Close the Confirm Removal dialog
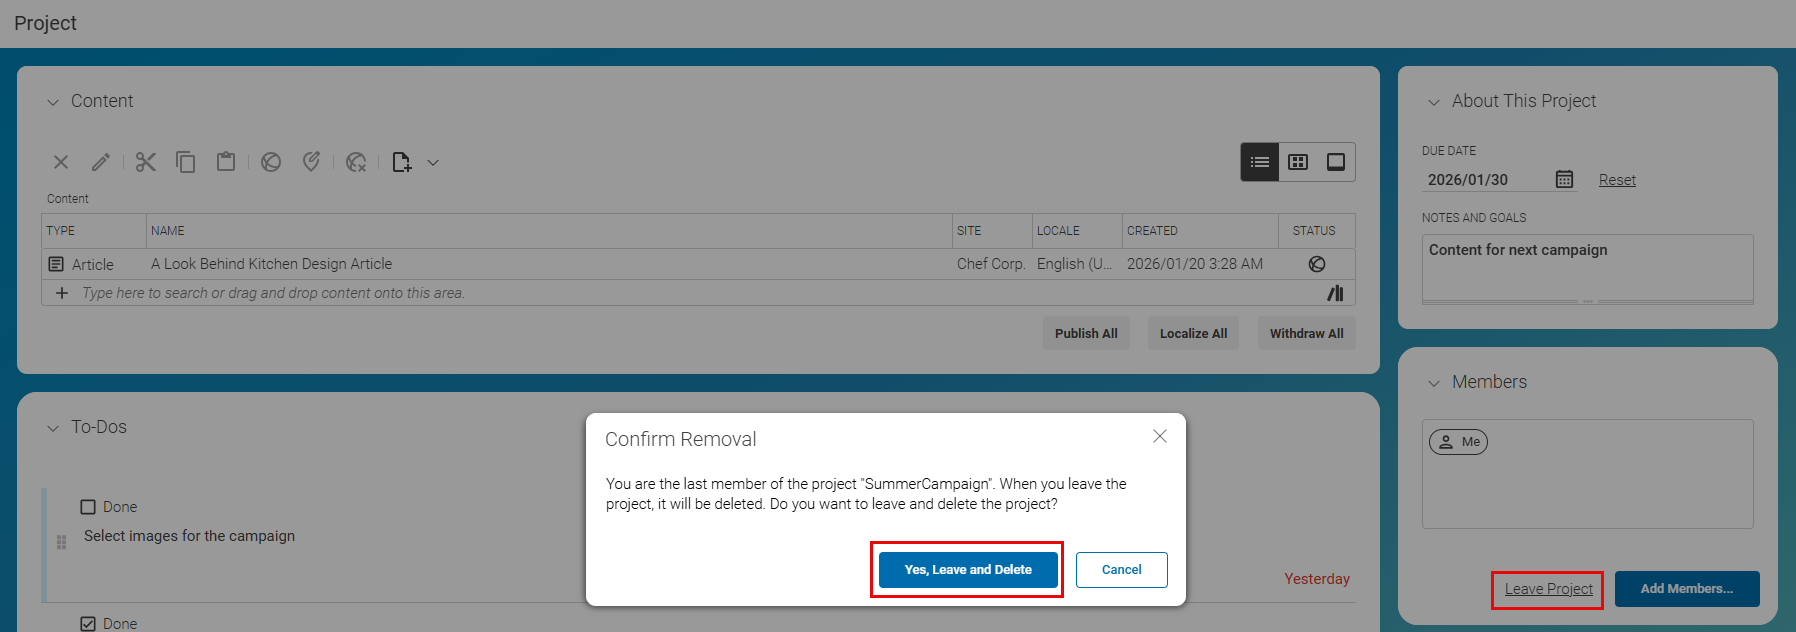 [x=1160, y=436]
